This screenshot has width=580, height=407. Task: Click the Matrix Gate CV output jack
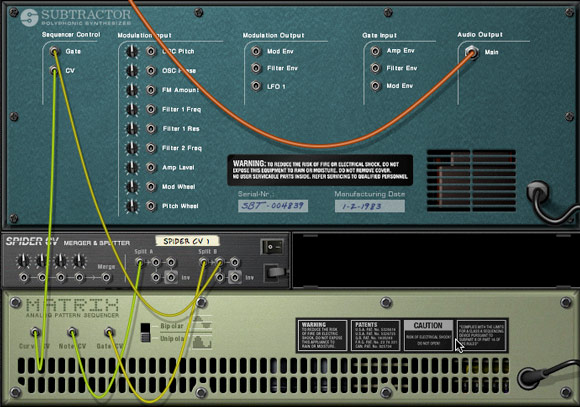click(x=109, y=332)
